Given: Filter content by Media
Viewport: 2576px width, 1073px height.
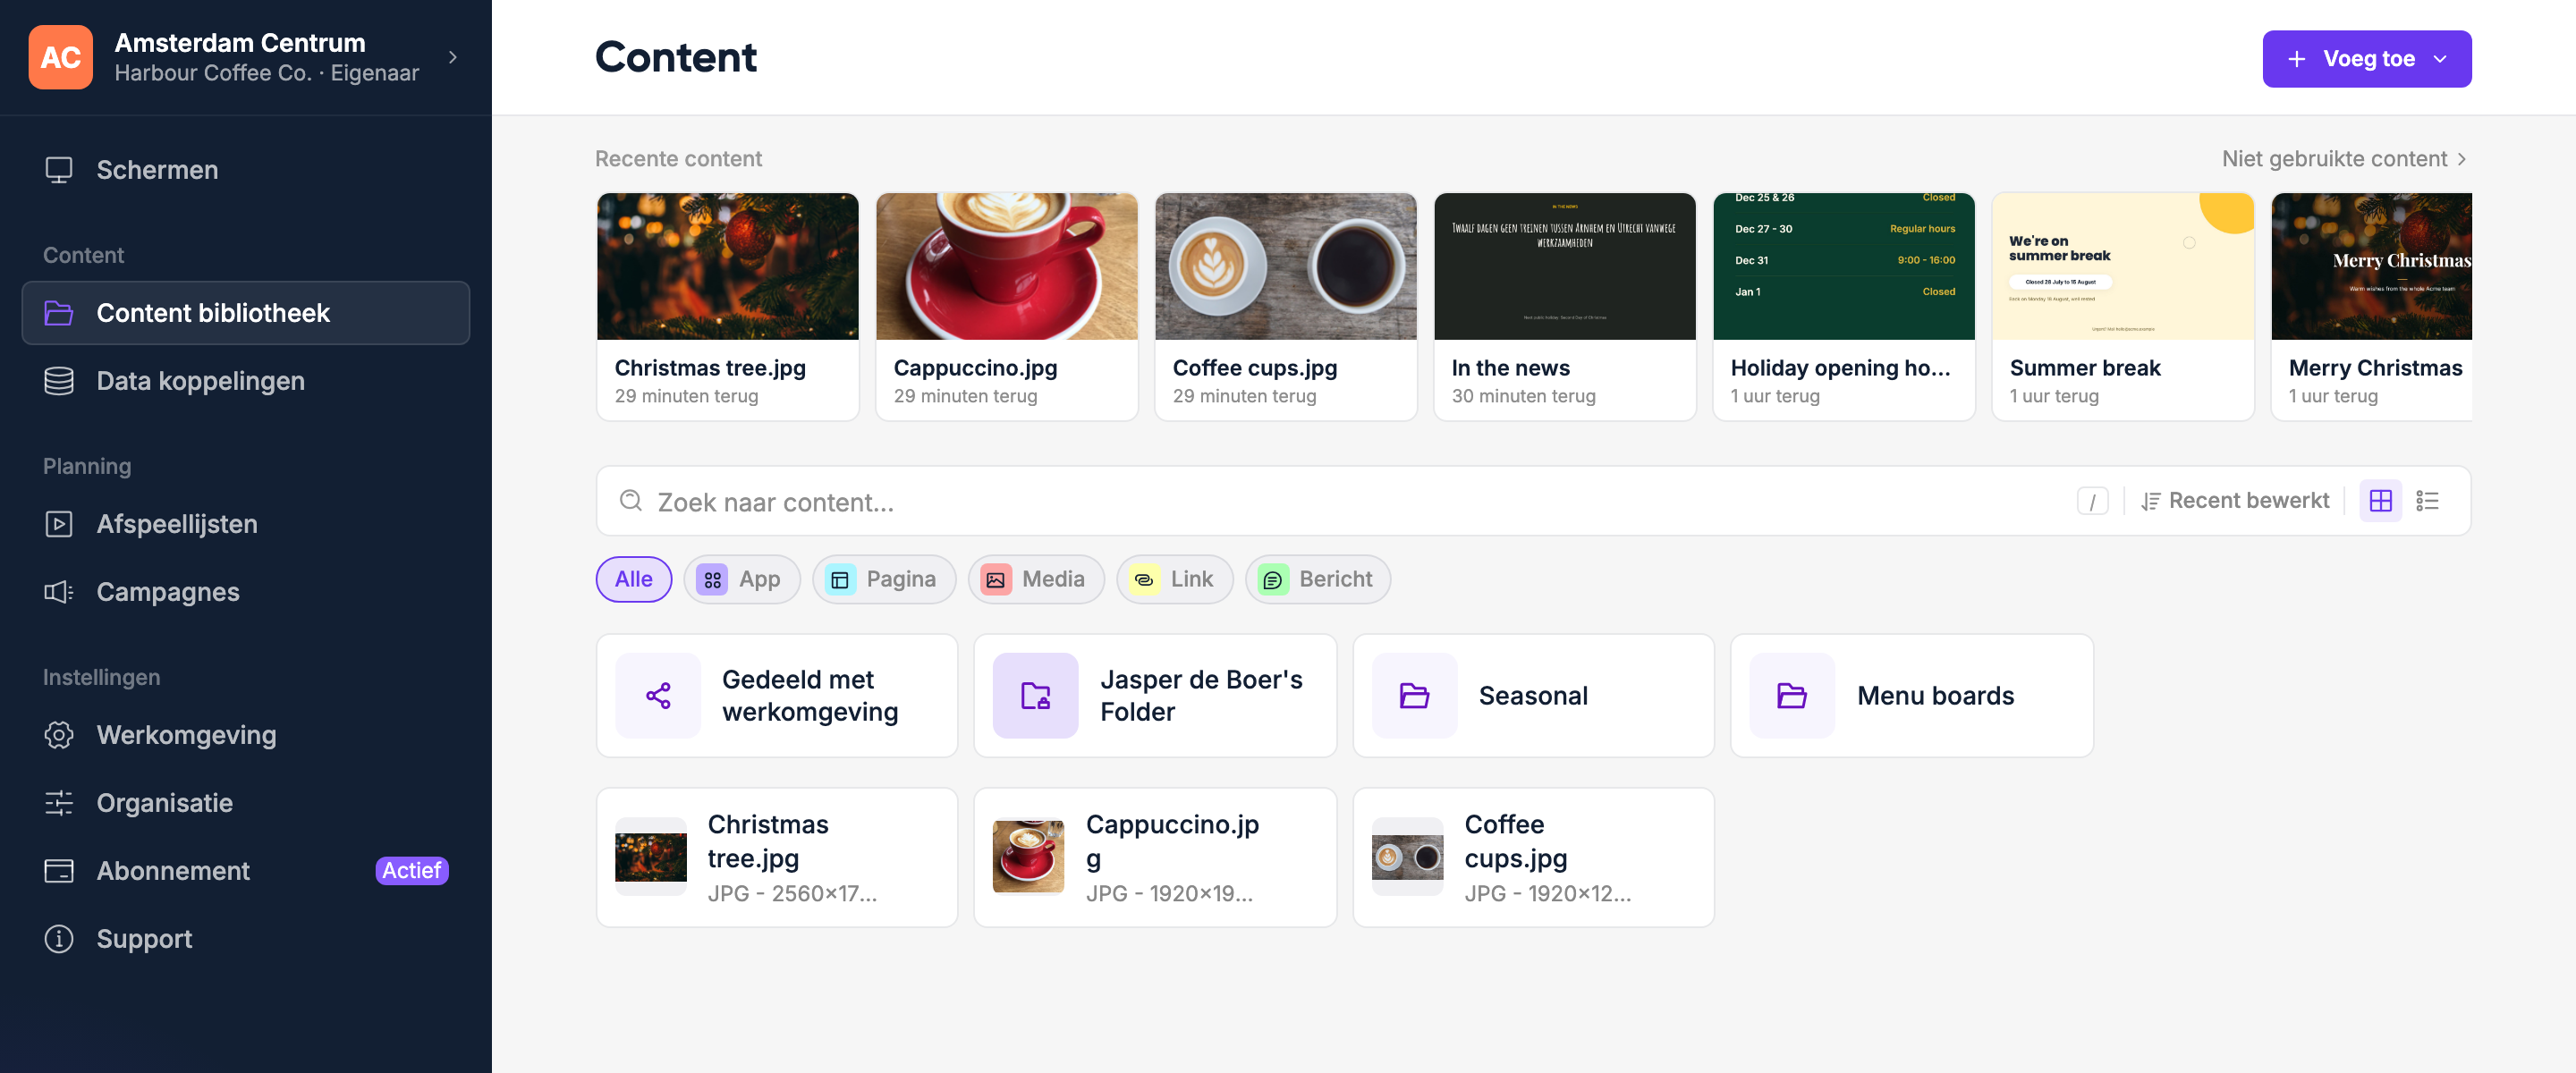Looking at the screenshot, I should 1036,580.
